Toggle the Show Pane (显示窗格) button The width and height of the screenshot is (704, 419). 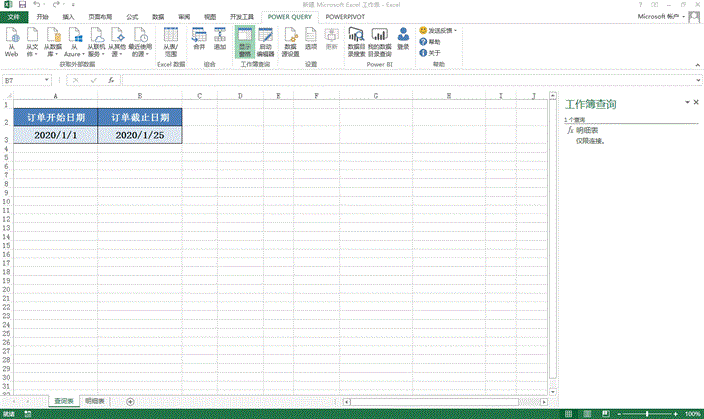(x=243, y=41)
